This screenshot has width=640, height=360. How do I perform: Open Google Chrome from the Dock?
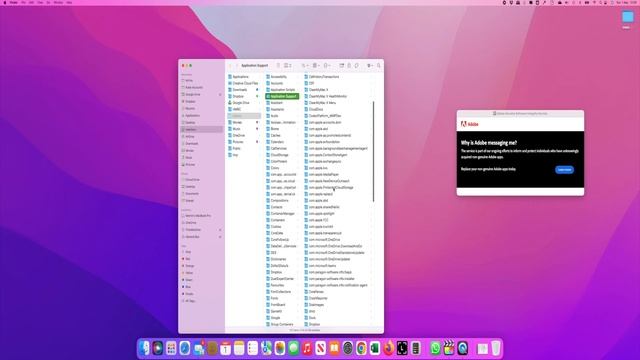pos(361,348)
